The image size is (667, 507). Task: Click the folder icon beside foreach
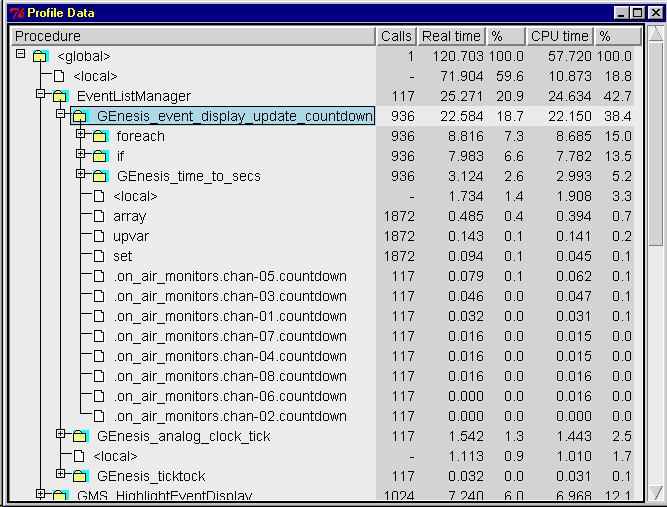point(99,136)
